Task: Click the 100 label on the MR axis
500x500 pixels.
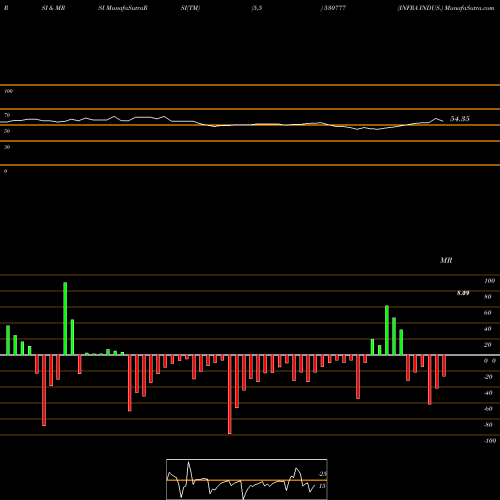Action: pos(489,281)
